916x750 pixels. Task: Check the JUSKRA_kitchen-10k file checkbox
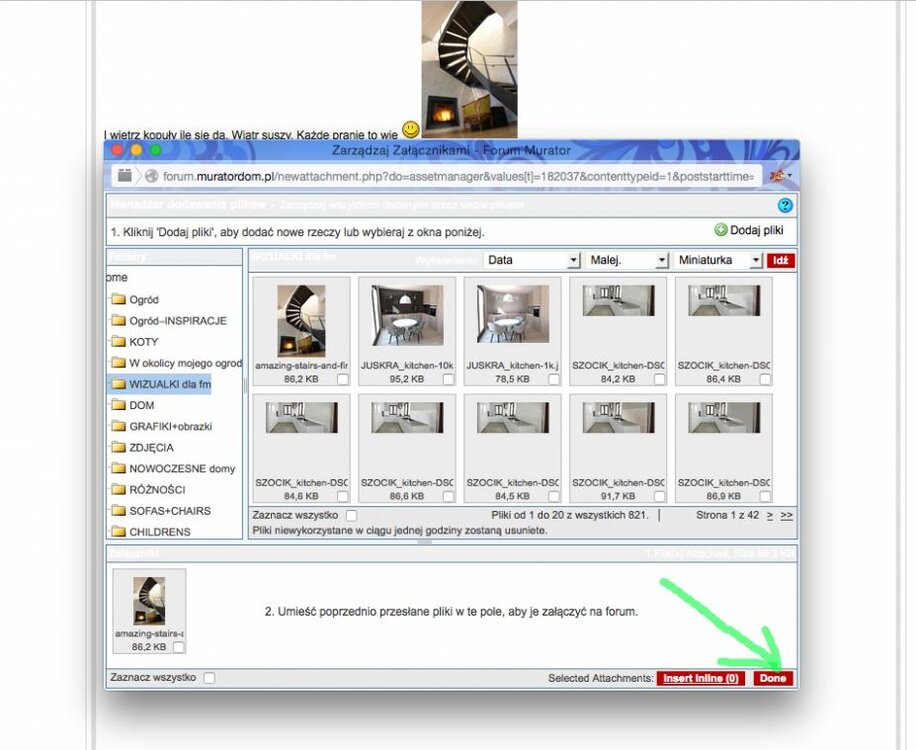(449, 380)
